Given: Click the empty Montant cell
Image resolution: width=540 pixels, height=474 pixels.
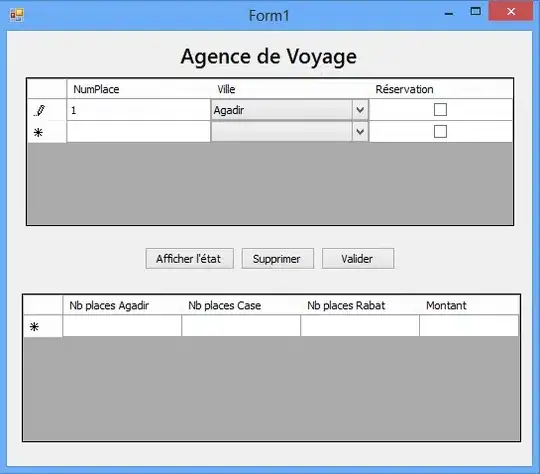Looking at the screenshot, I should (469, 326).
